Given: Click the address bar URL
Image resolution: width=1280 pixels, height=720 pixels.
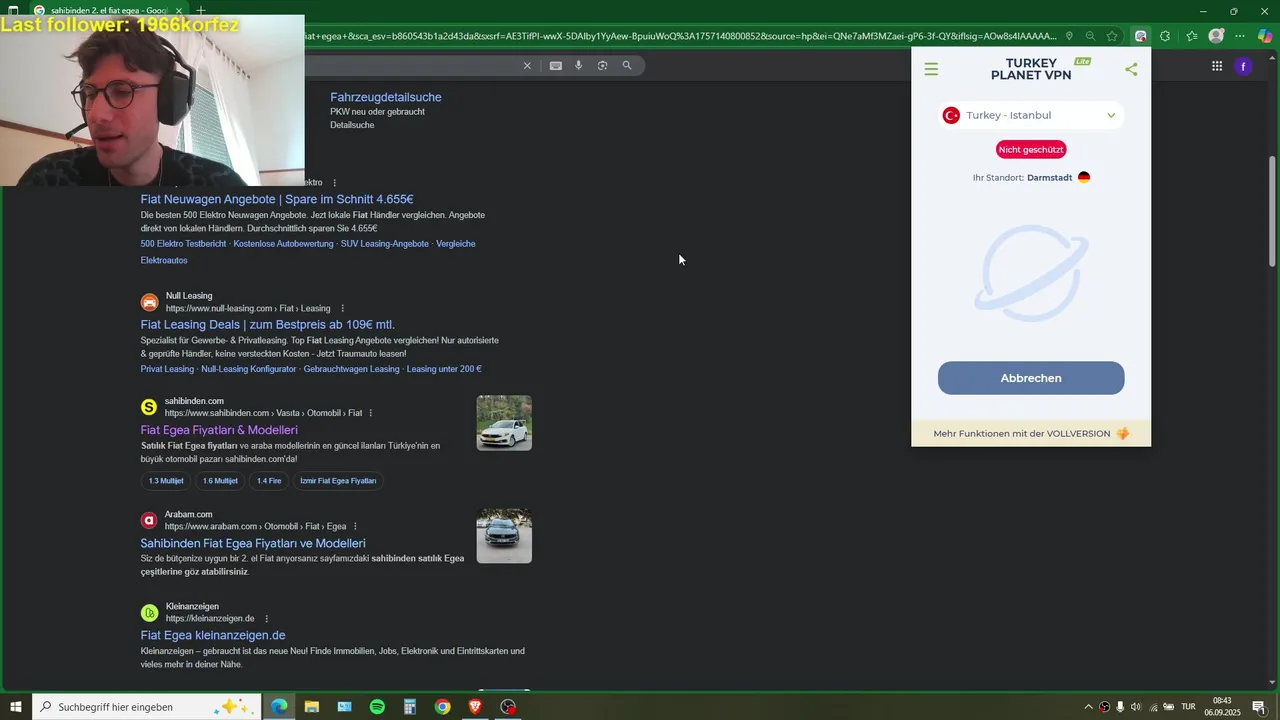Looking at the screenshot, I should coord(680,36).
